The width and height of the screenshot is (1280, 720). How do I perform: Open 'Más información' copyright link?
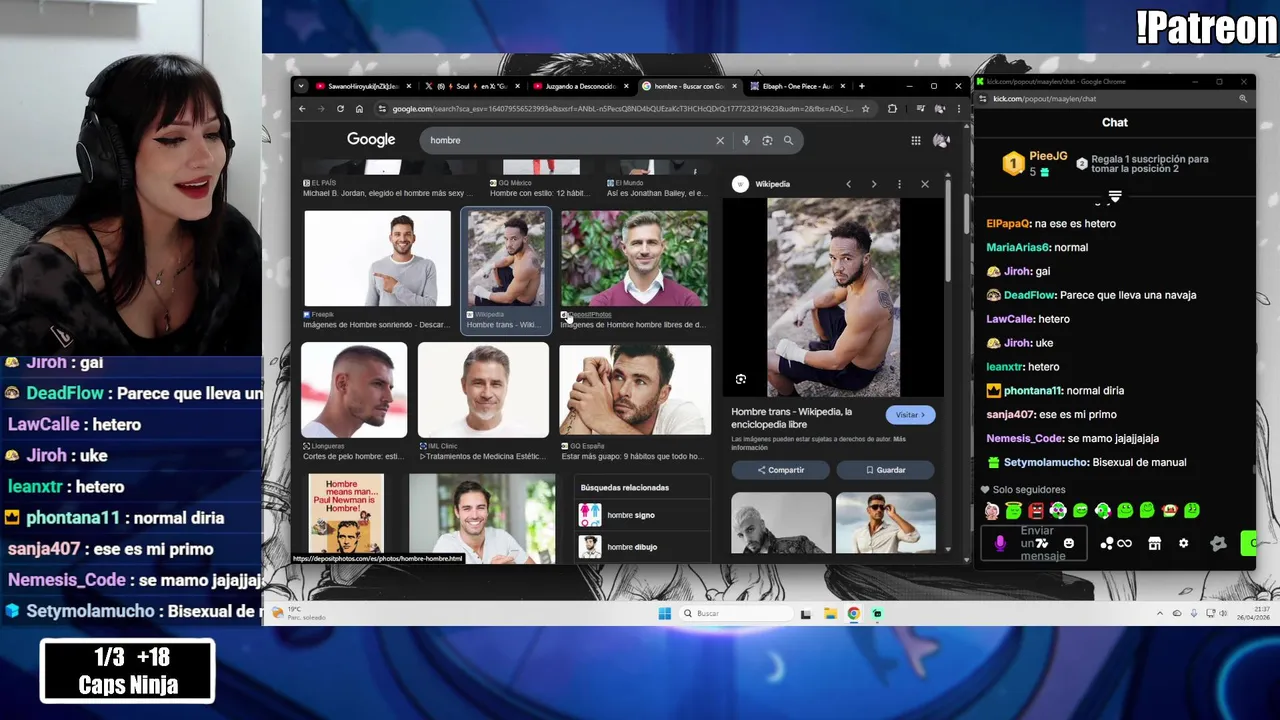click(818, 443)
